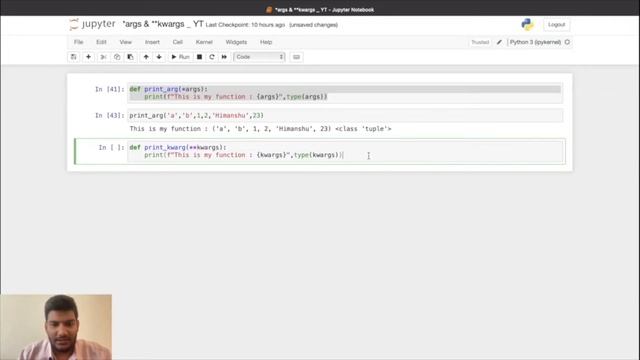Copy selected cells icon

(117, 57)
